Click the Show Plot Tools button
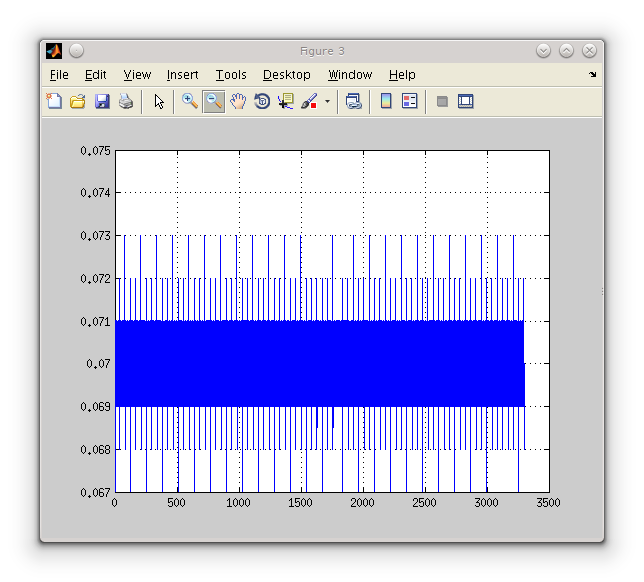The image size is (644, 582). pyautogui.click(x=465, y=101)
